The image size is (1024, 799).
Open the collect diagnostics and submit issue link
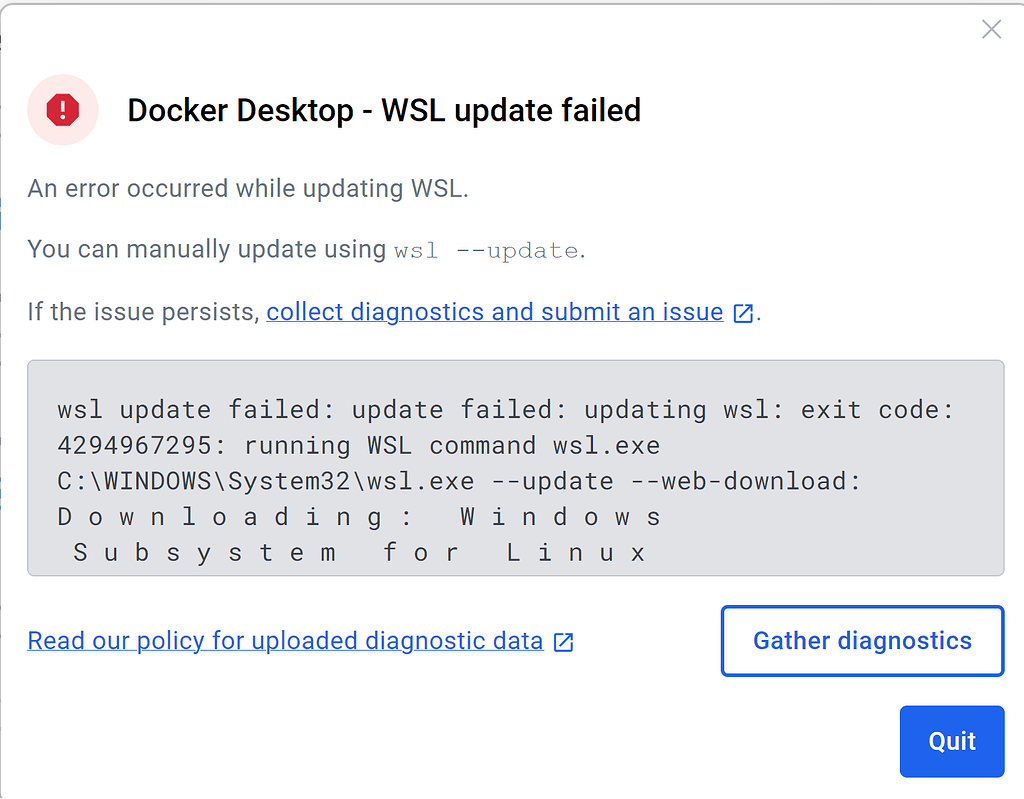[494, 312]
